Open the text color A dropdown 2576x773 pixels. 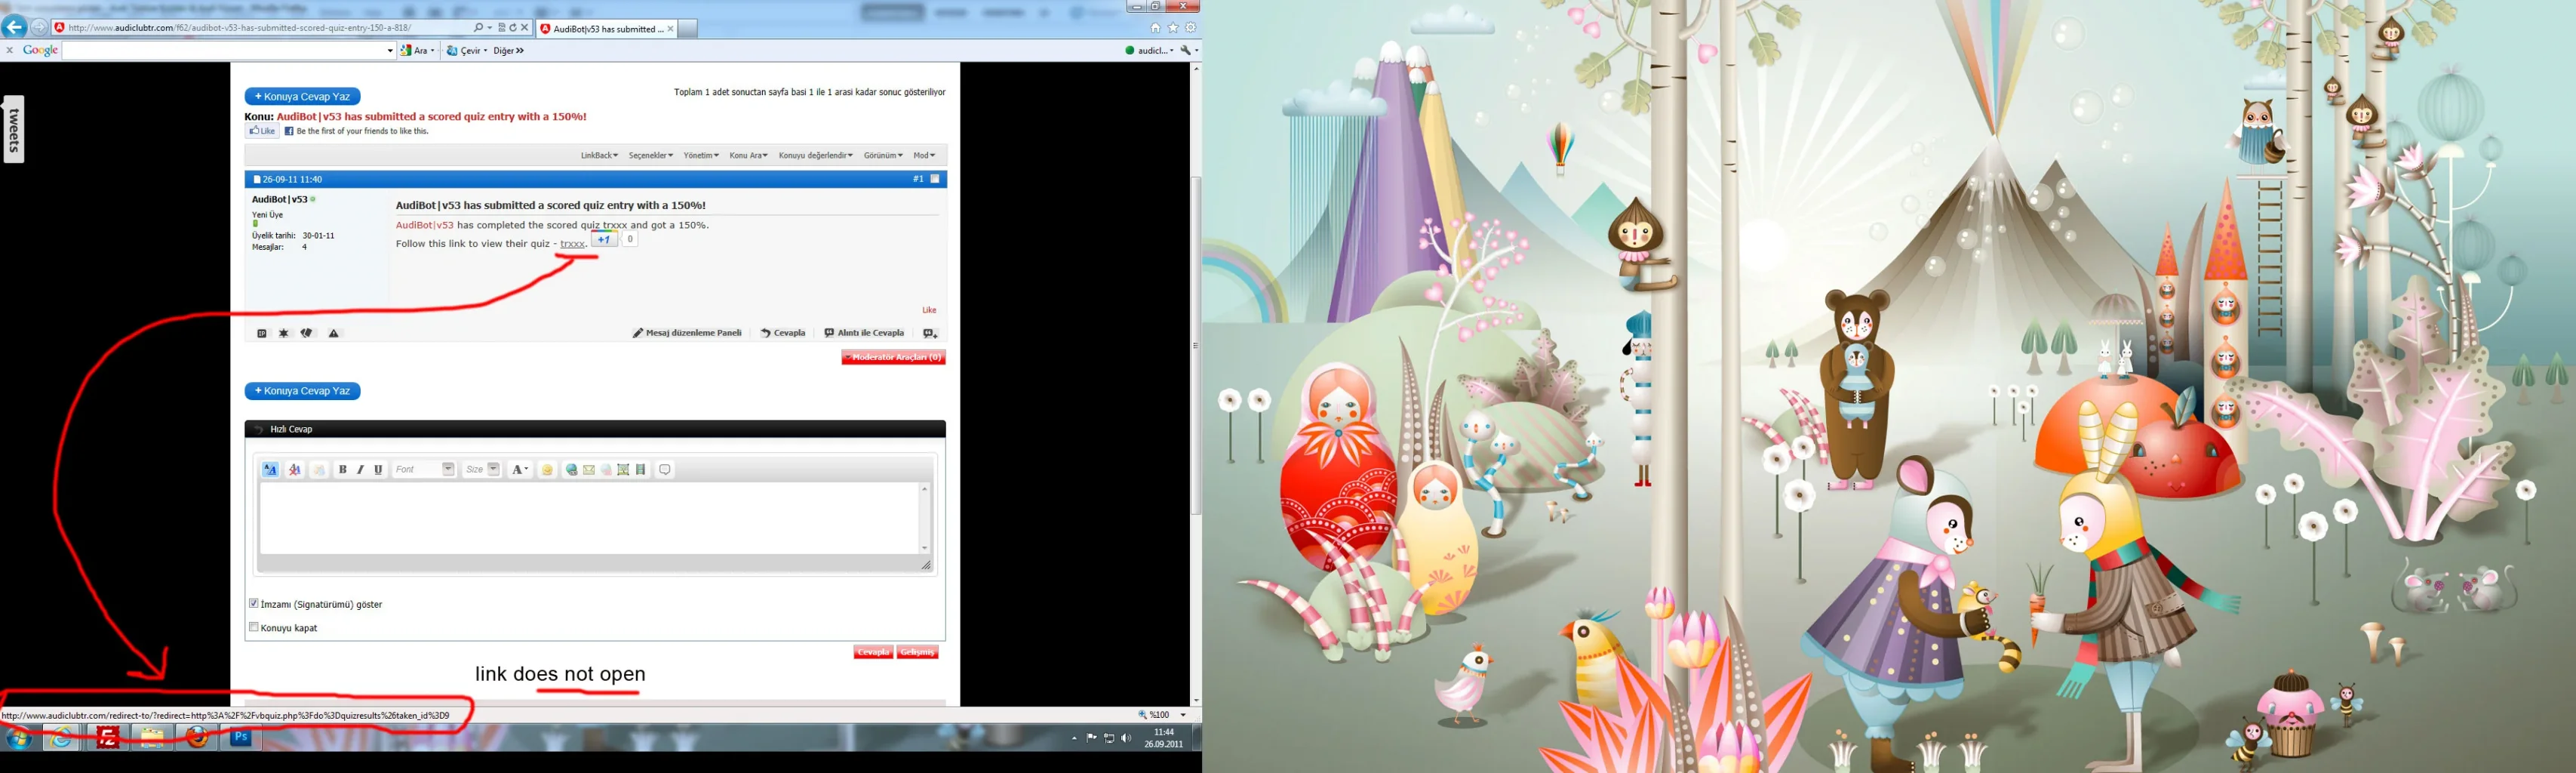(520, 470)
